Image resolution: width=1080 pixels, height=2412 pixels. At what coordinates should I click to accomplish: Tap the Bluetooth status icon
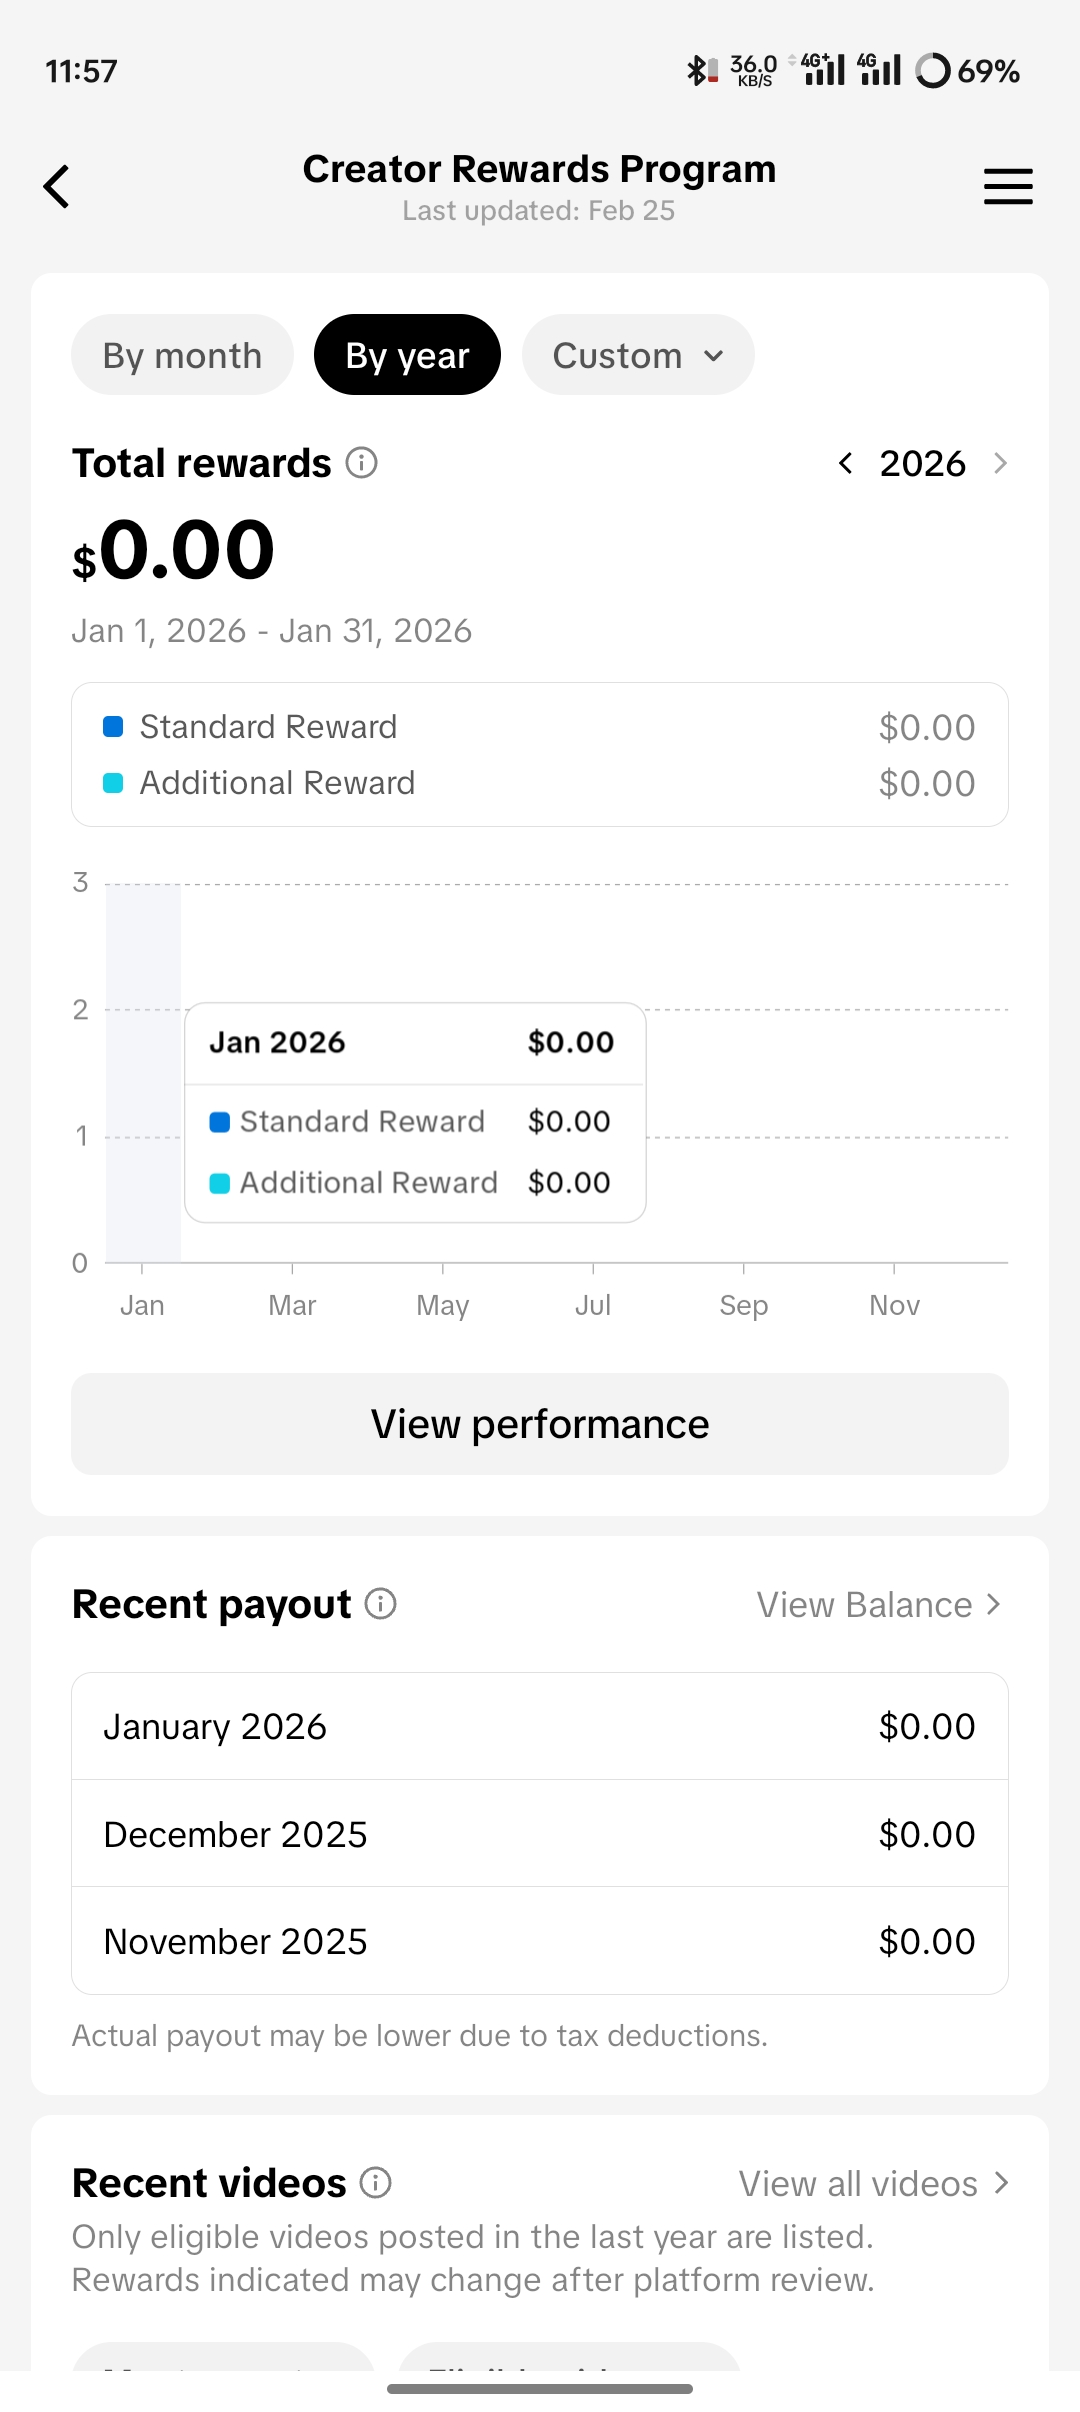[696, 71]
